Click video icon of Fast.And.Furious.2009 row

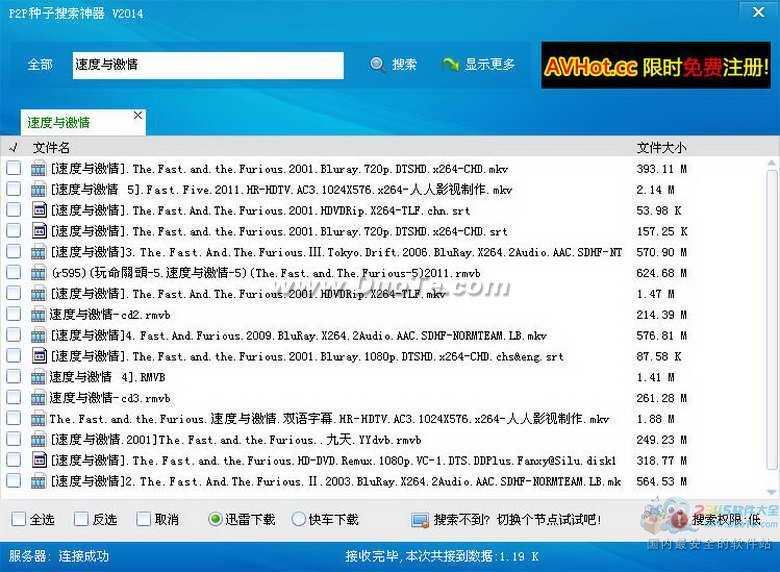click(38, 336)
